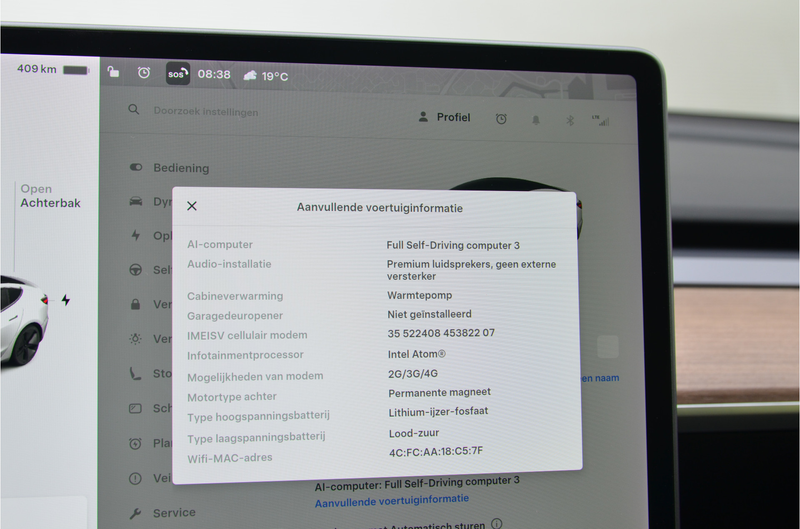Tap the charging bolt icon beside the car
Image resolution: width=800 pixels, height=529 pixels.
66,300
